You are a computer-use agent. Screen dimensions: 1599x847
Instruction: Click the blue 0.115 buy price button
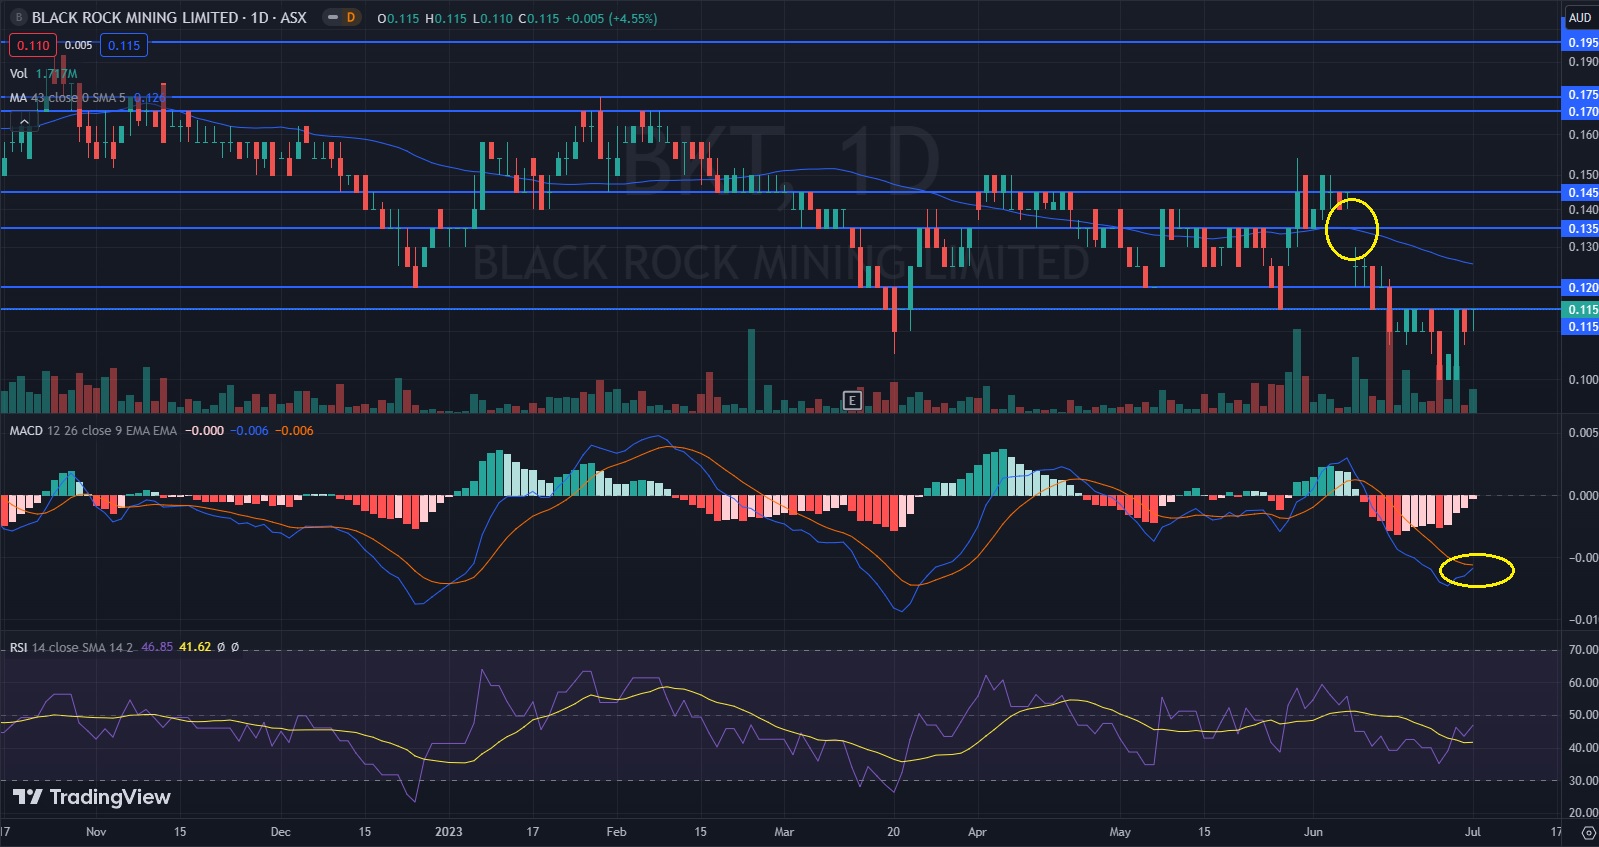click(124, 45)
